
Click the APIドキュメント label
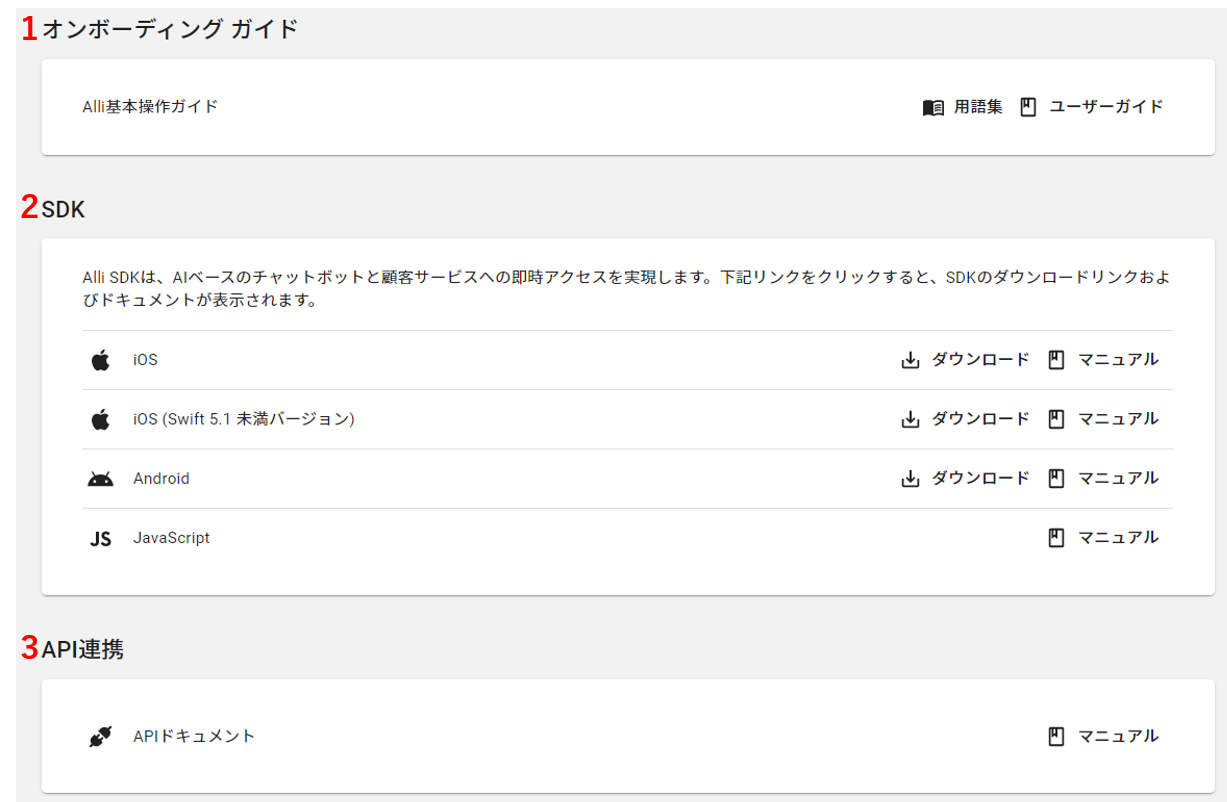click(x=194, y=736)
